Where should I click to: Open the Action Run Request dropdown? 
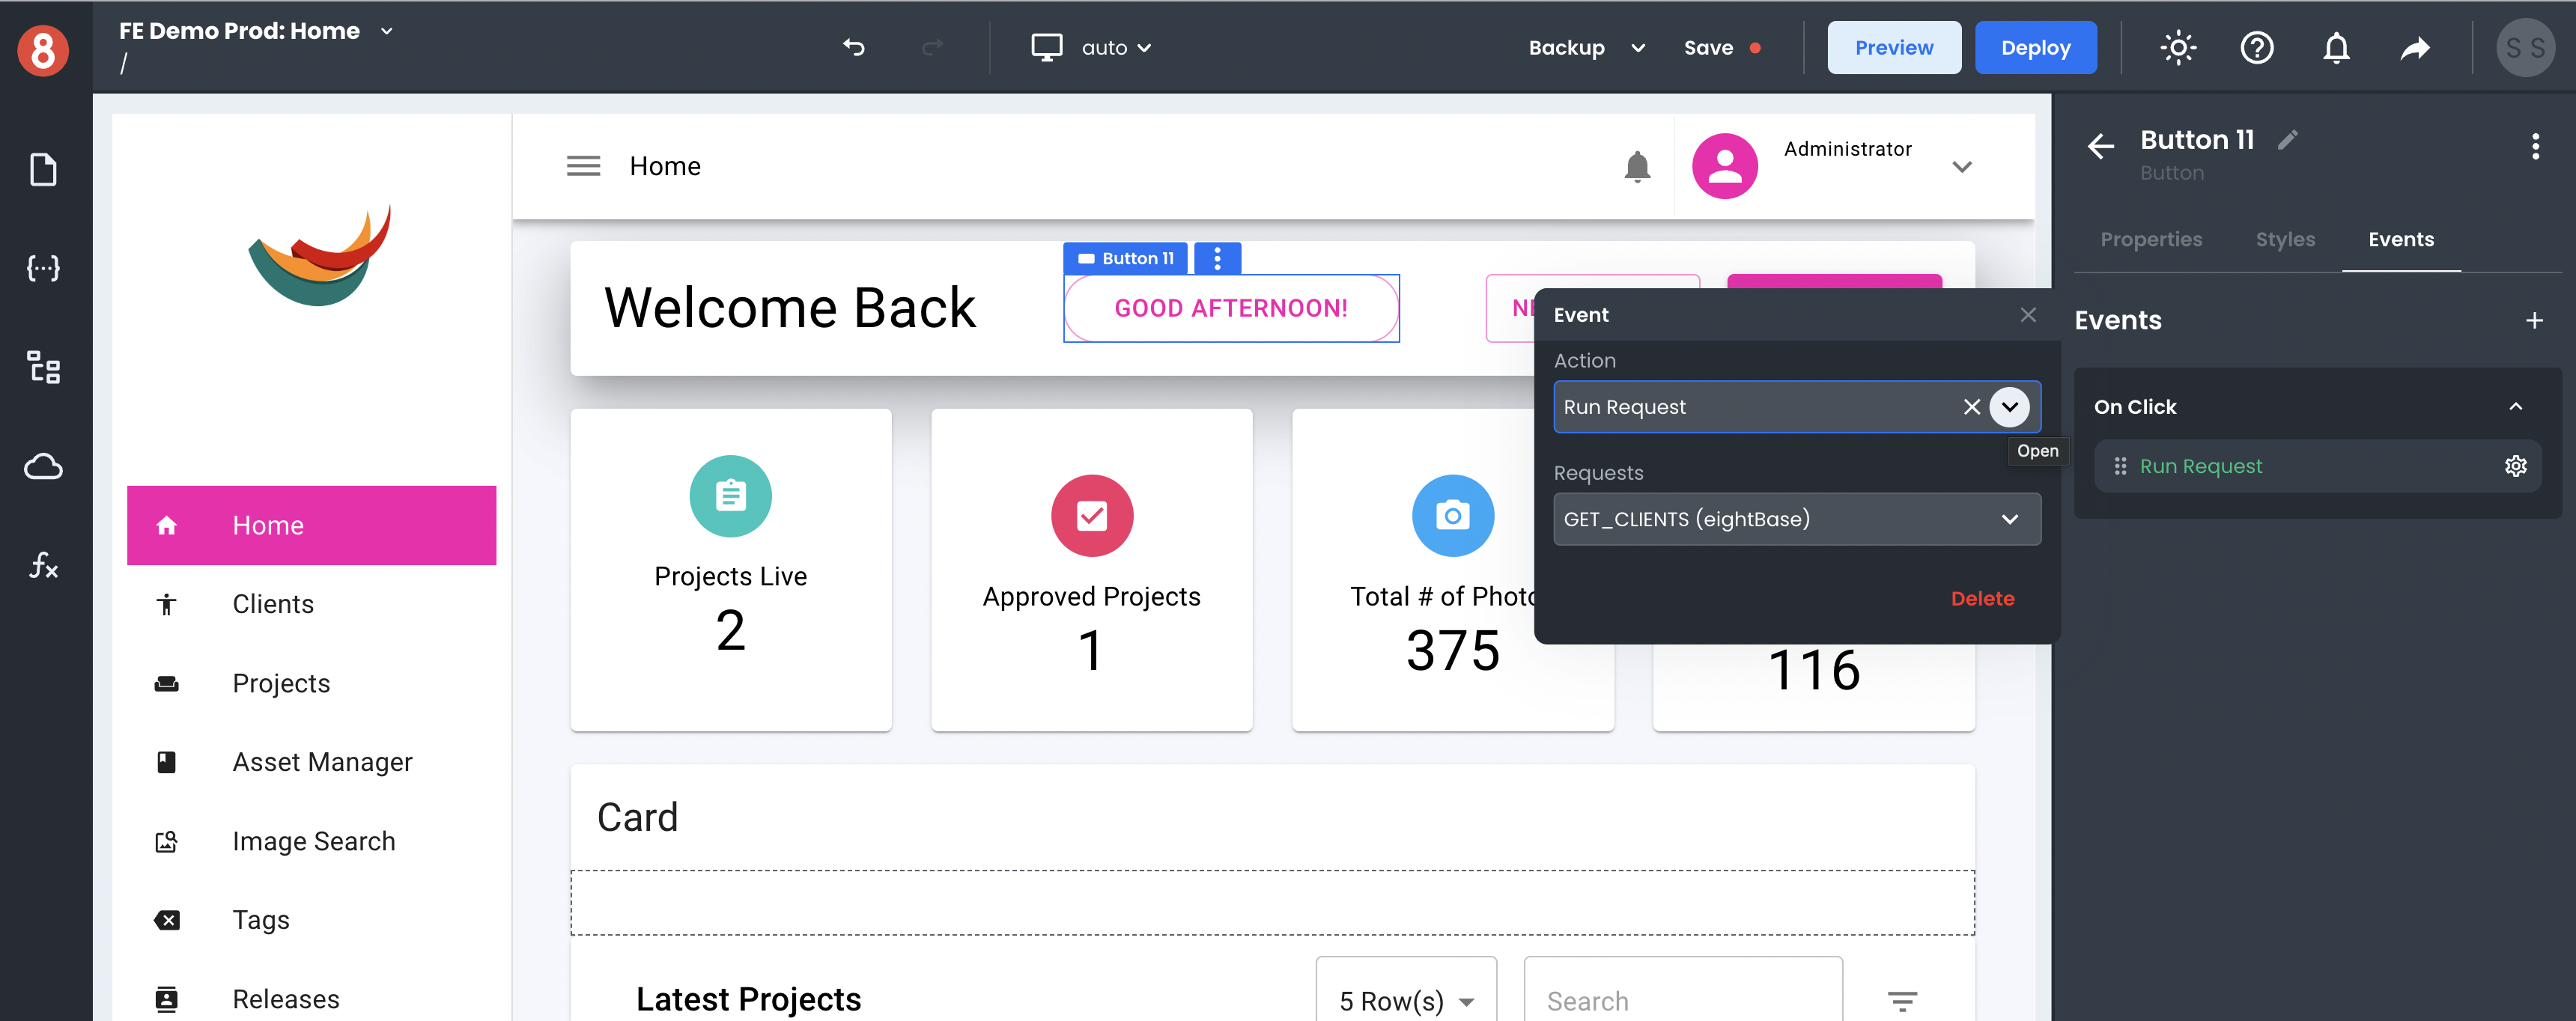coord(2009,407)
